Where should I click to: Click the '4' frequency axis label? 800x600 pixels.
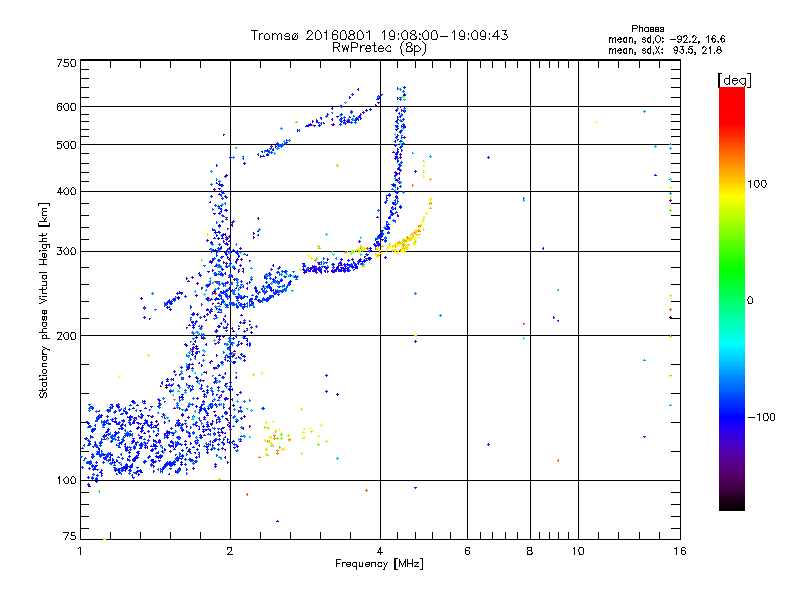coord(380,551)
